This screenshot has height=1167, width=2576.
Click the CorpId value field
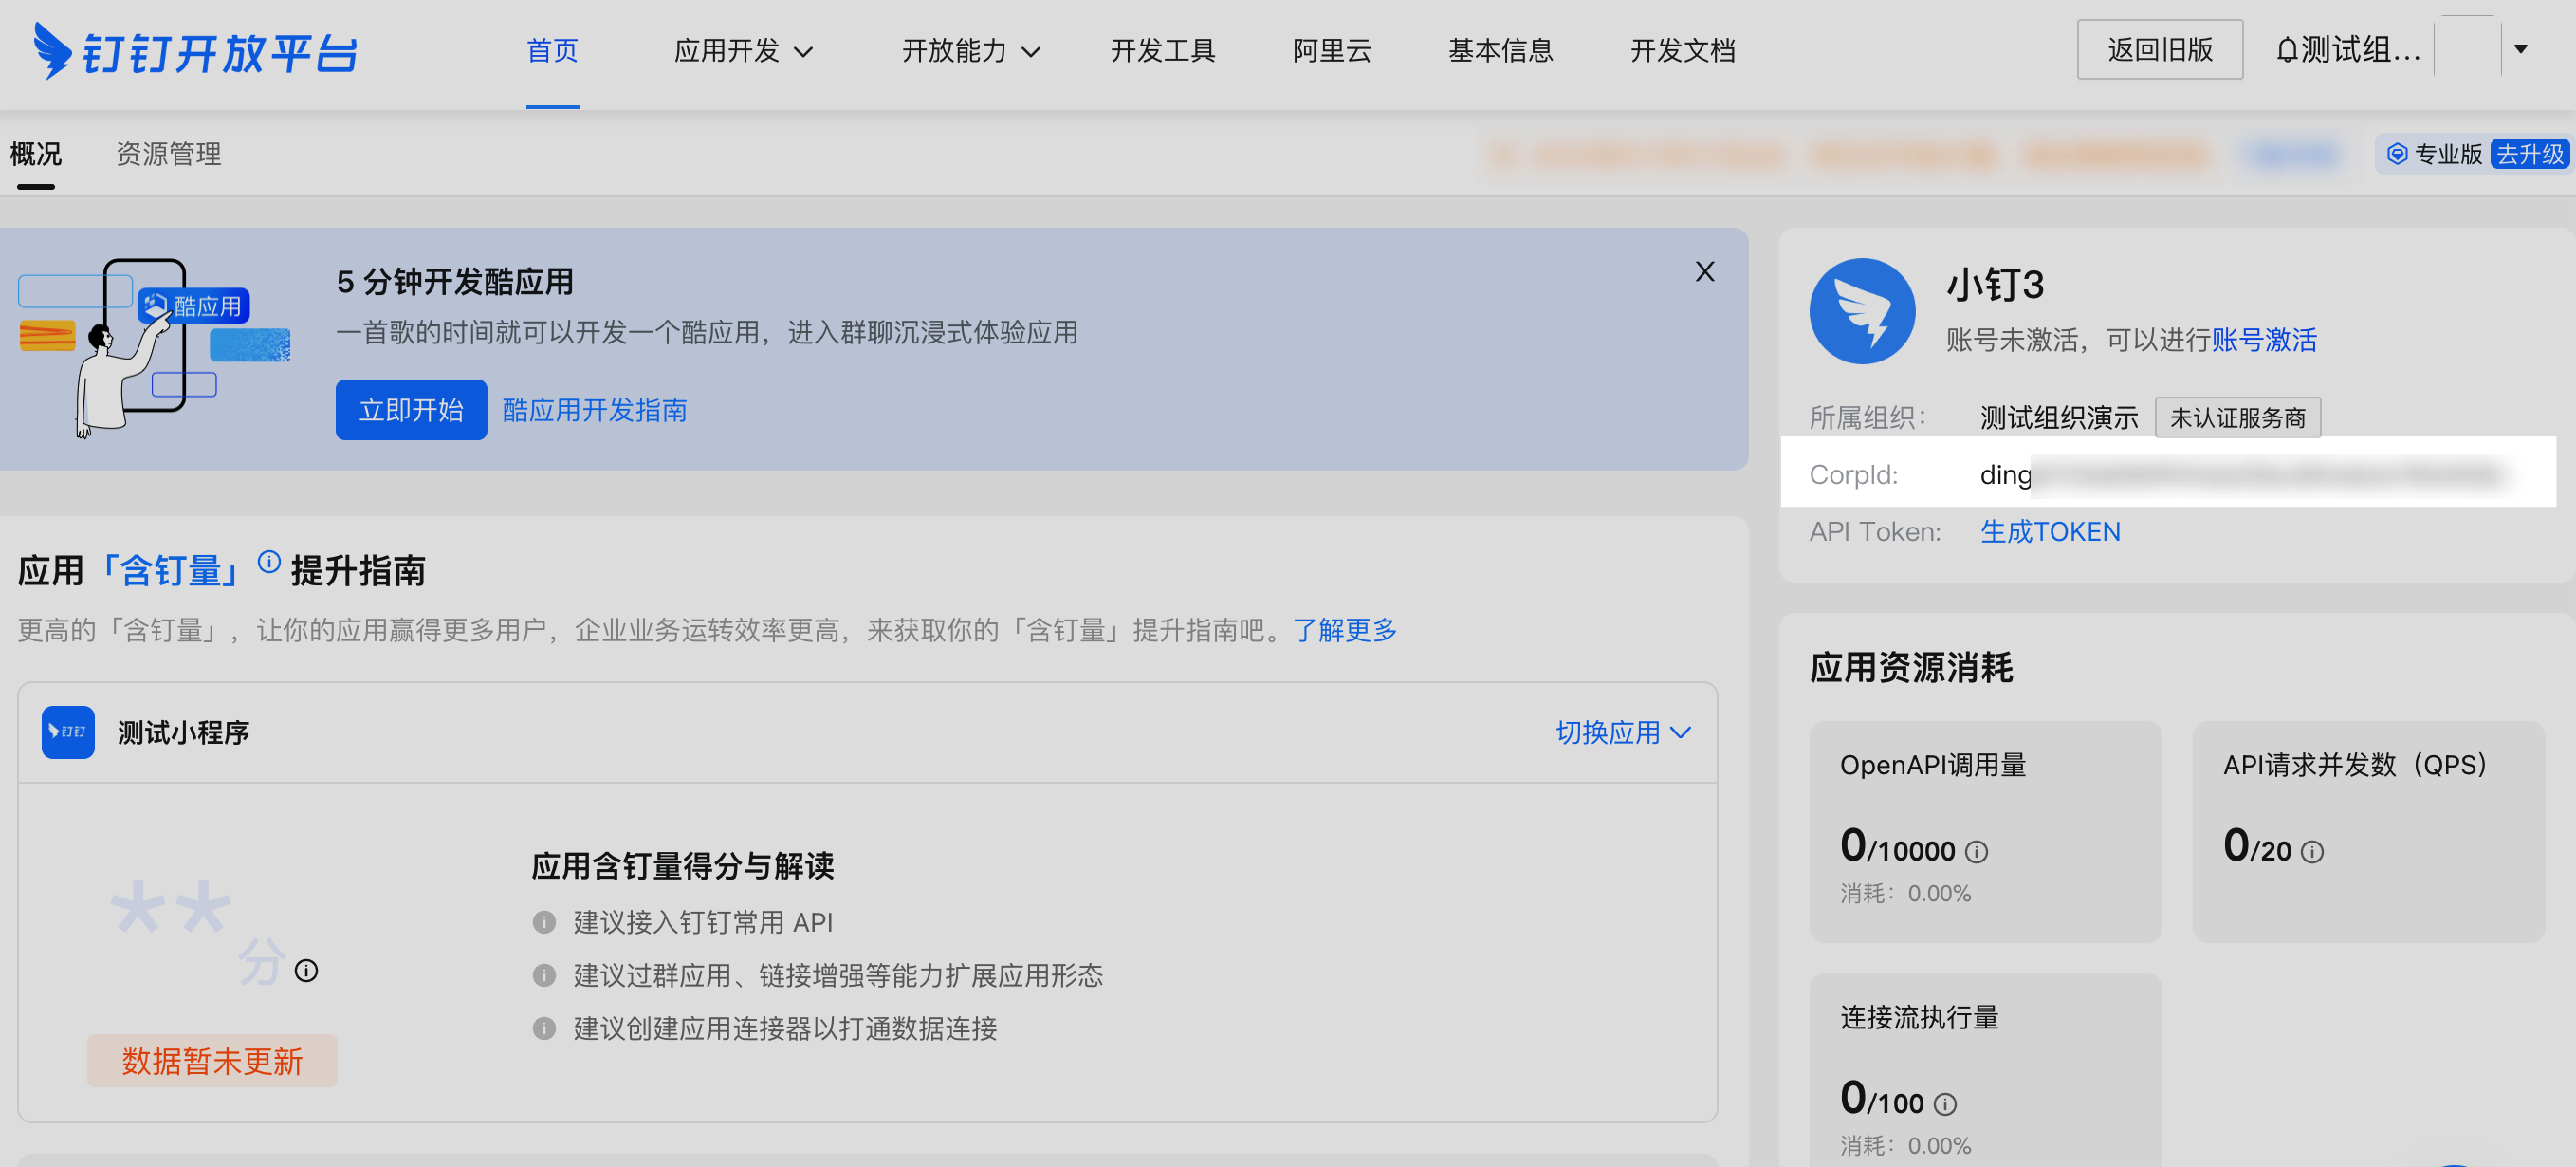click(2244, 474)
